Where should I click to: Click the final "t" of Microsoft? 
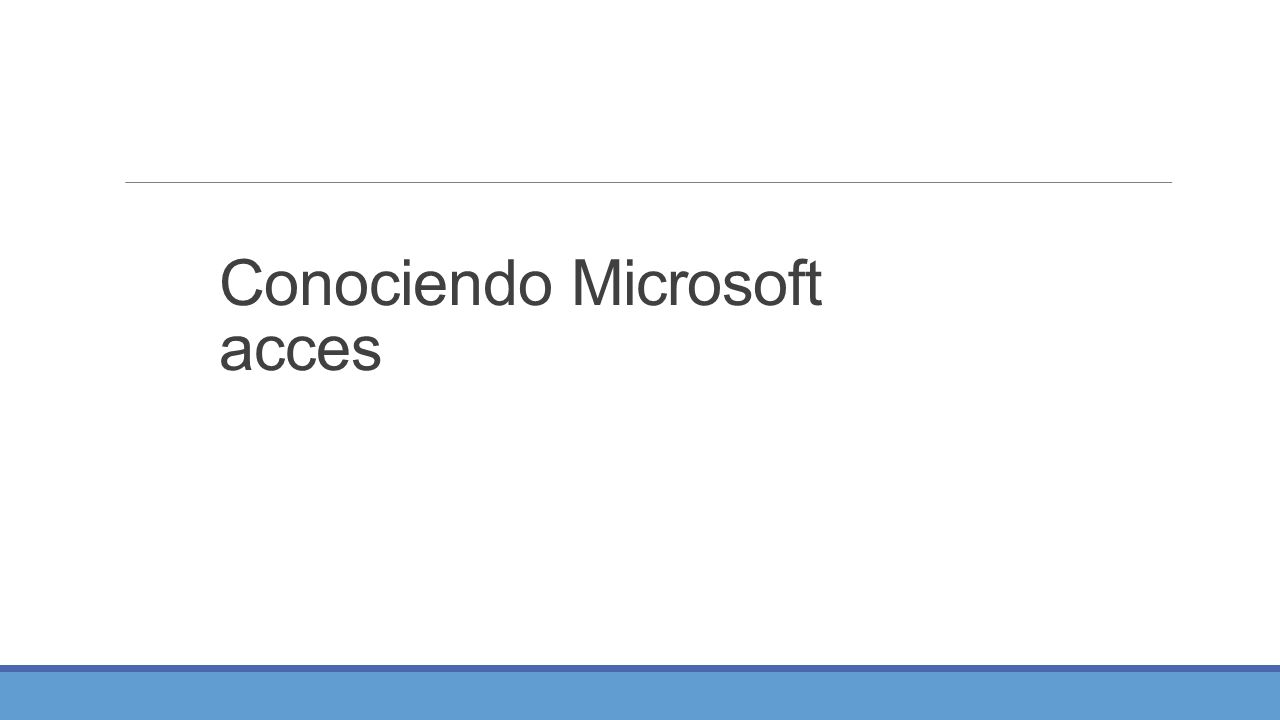click(x=811, y=286)
